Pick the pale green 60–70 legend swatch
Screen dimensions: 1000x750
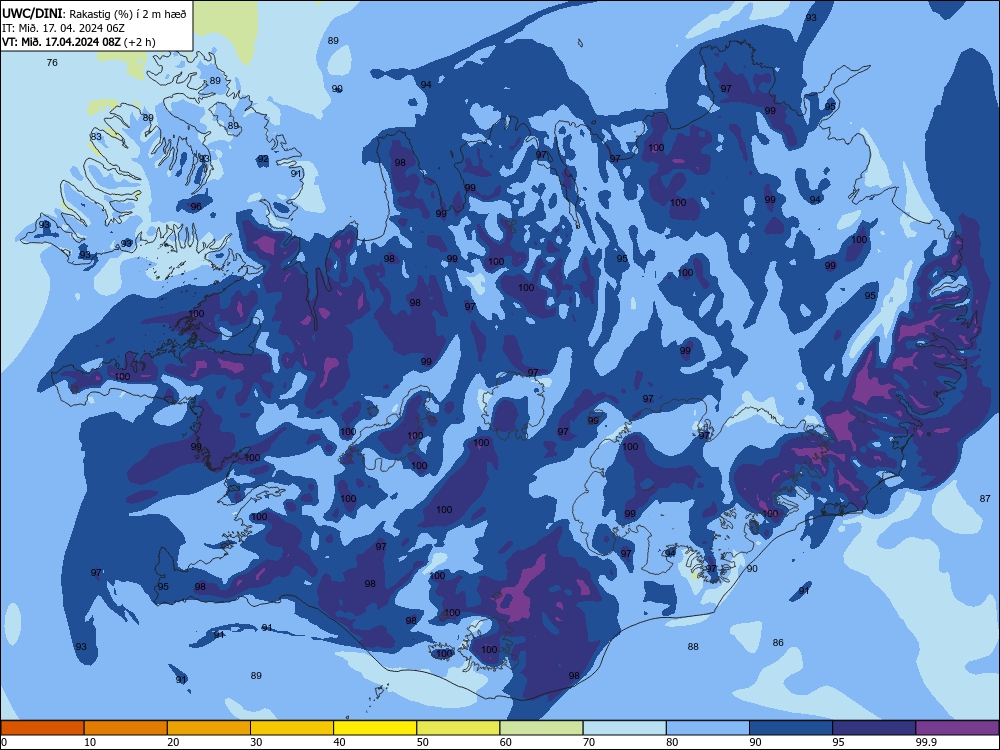point(541,728)
